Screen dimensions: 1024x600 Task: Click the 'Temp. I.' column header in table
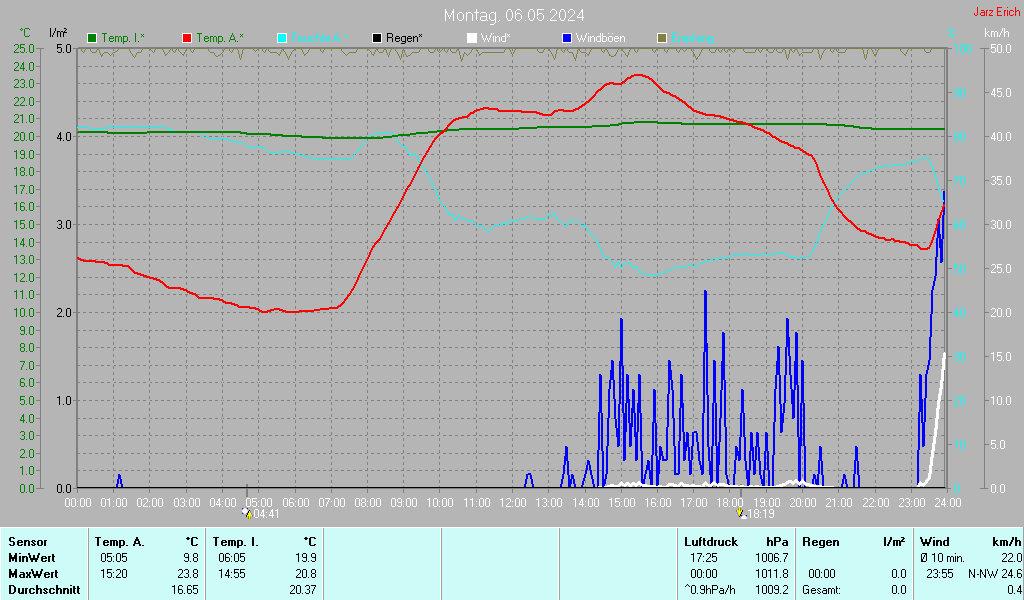pyautogui.click(x=236, y=542)
